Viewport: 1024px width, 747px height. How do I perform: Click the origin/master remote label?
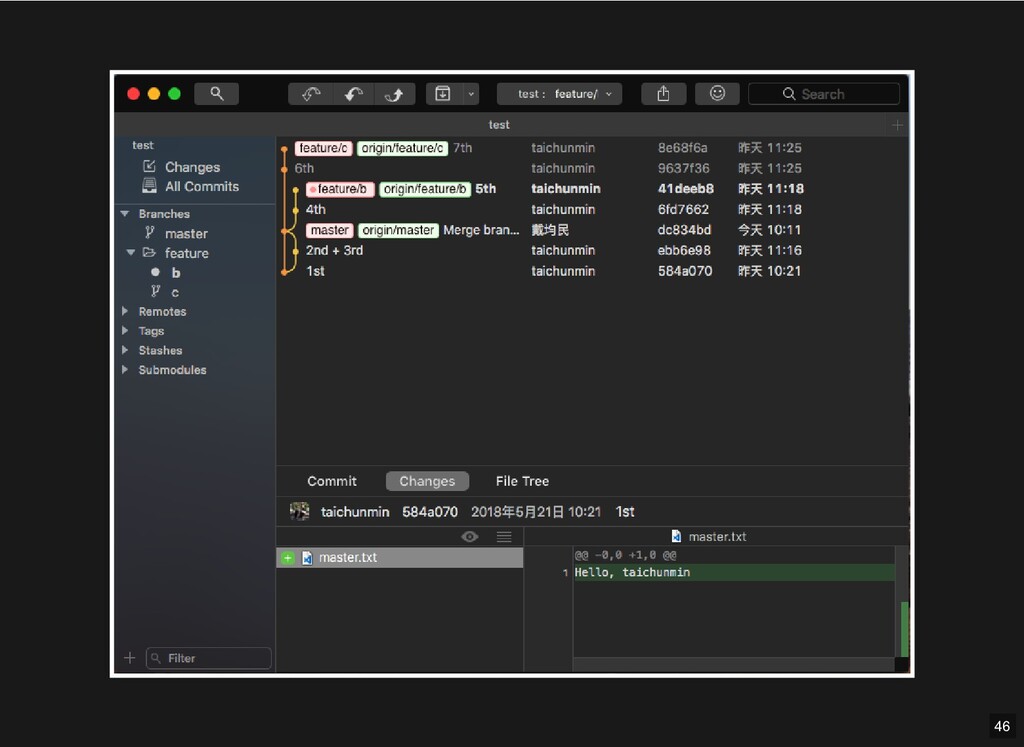click(x=398, y=230)
